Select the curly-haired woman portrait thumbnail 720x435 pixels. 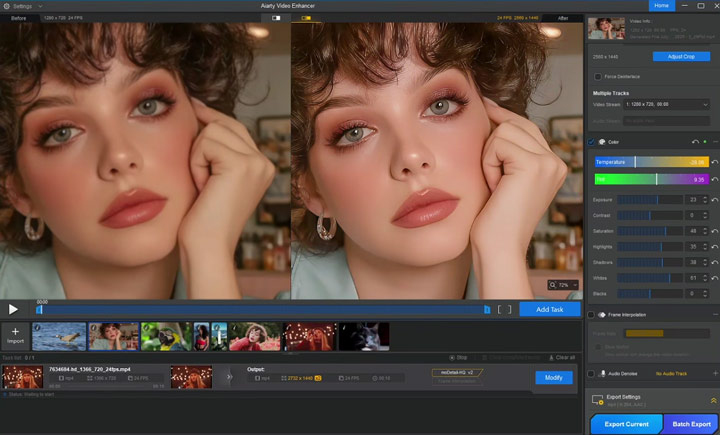click(113, 336)
